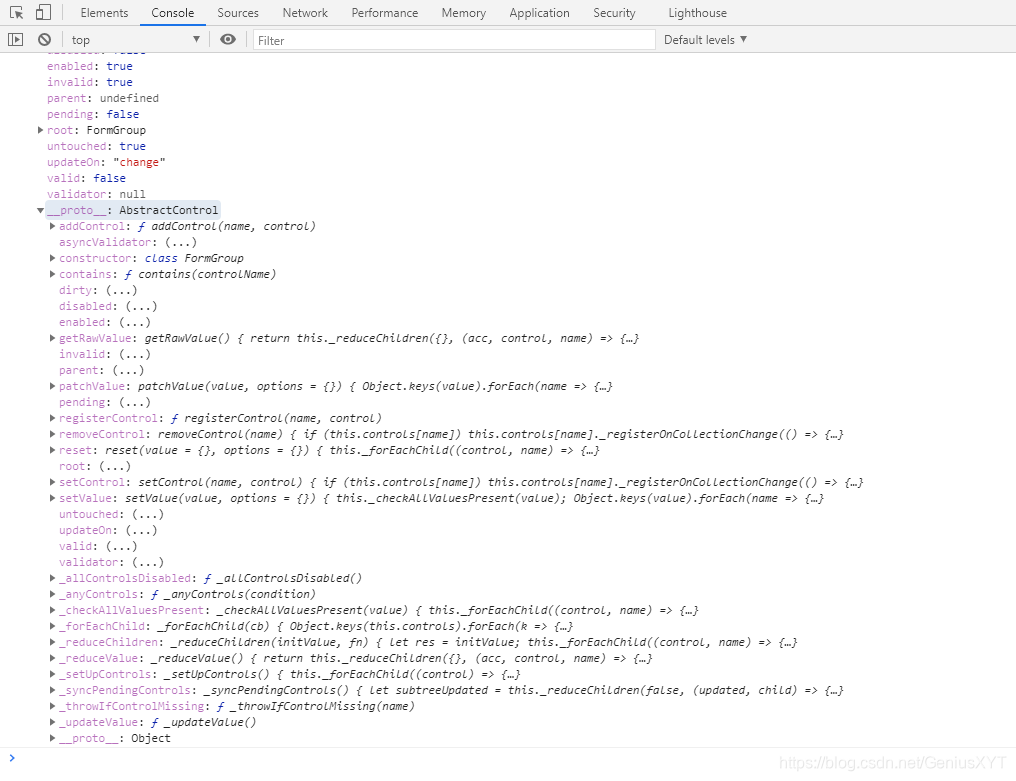The height and width of the screenshot is (781, 1016).
Task: Expand the _syncPendingControls entry
Action: 52,690
